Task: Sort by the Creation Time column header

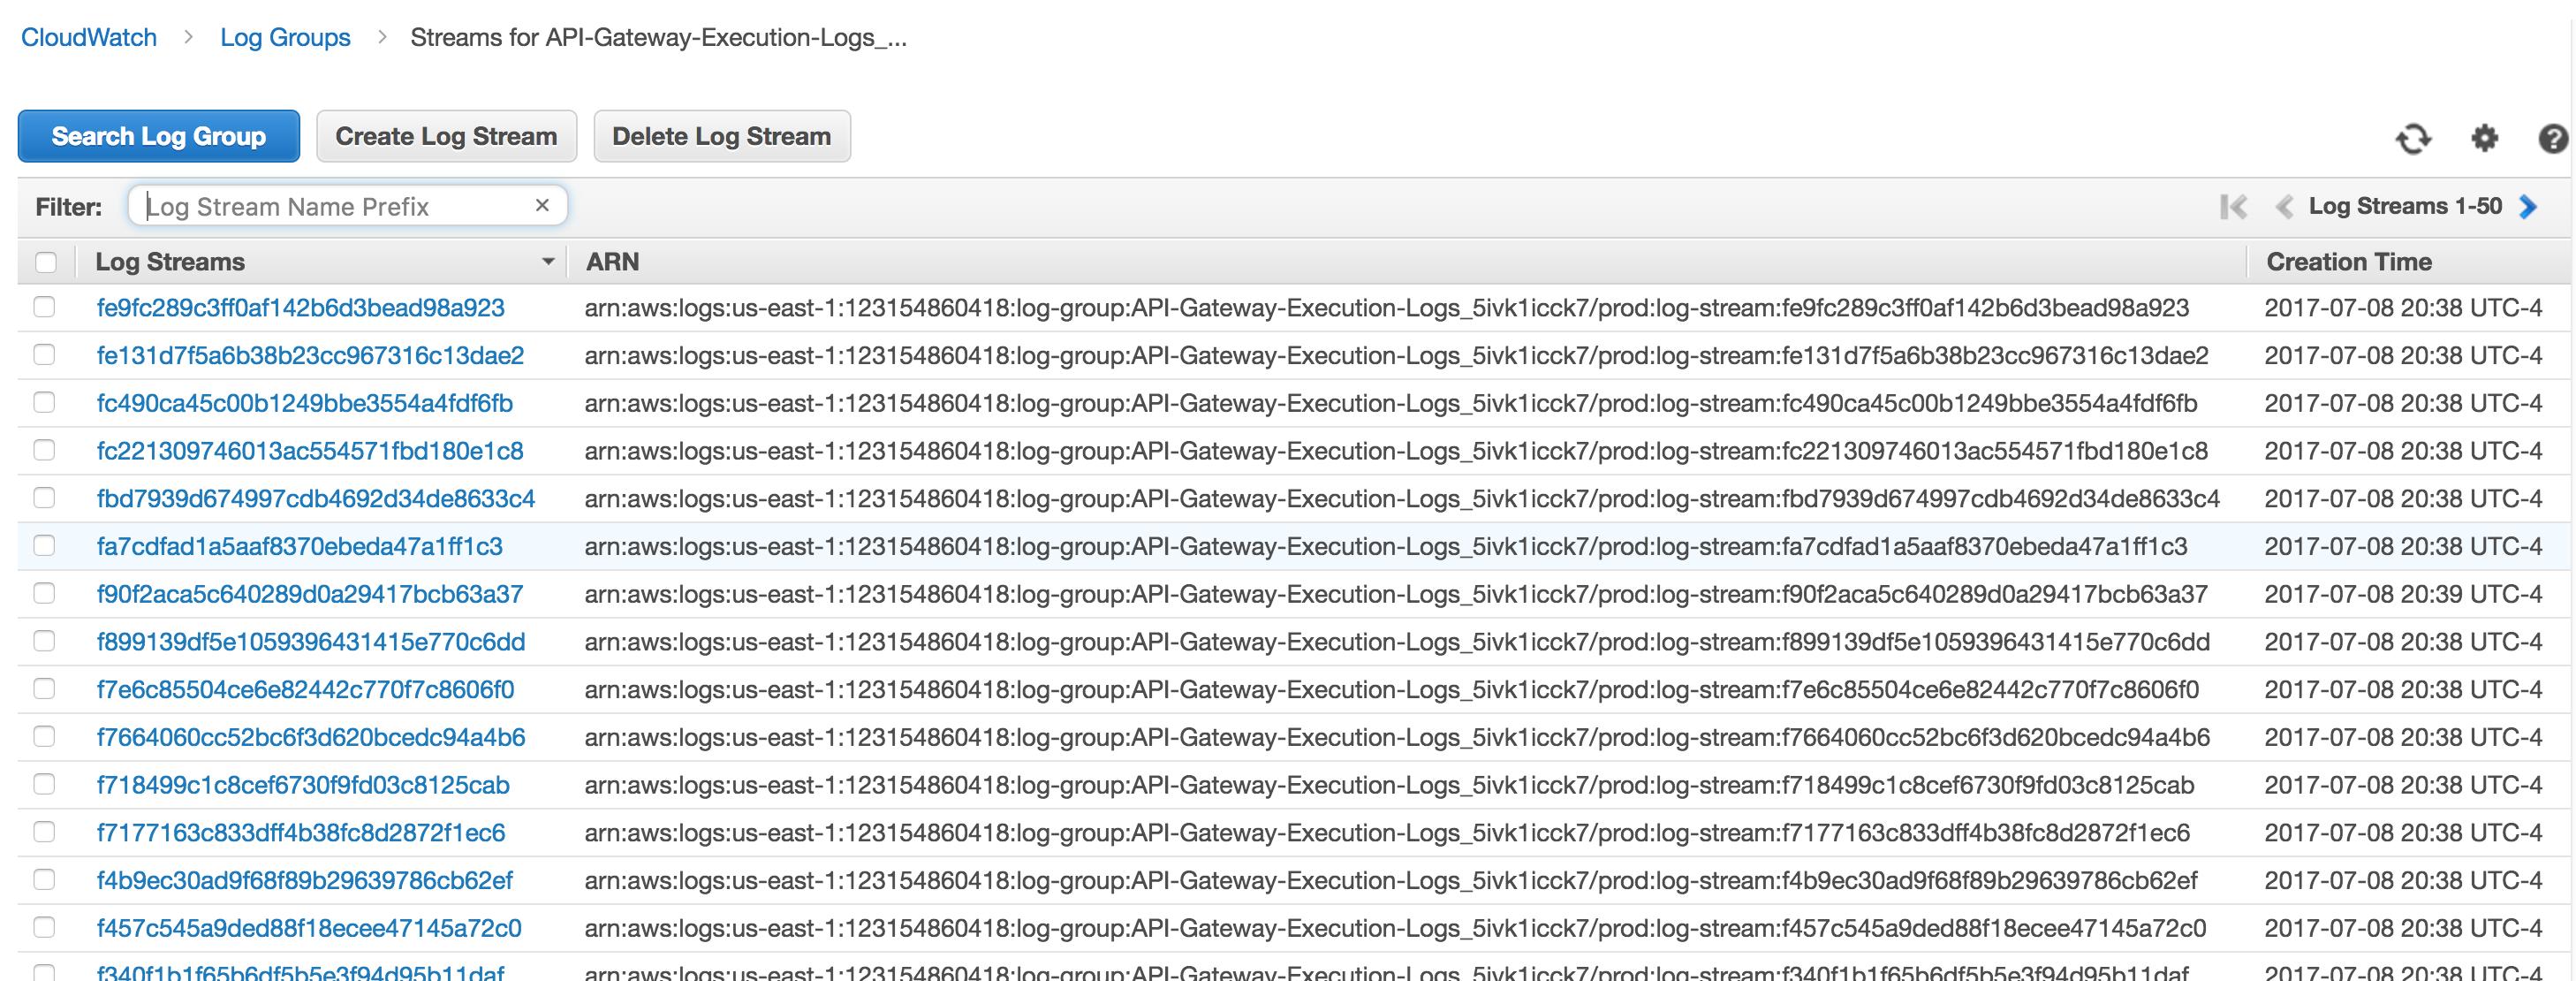Action: click(2348, 262)
